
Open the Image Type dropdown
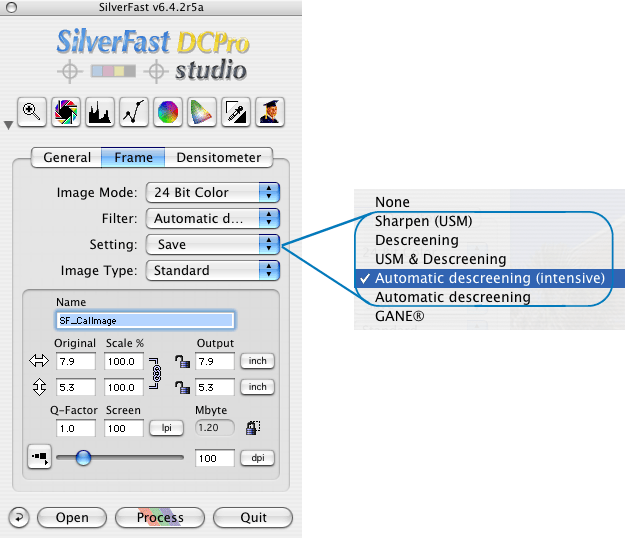[x=212, y=270]
